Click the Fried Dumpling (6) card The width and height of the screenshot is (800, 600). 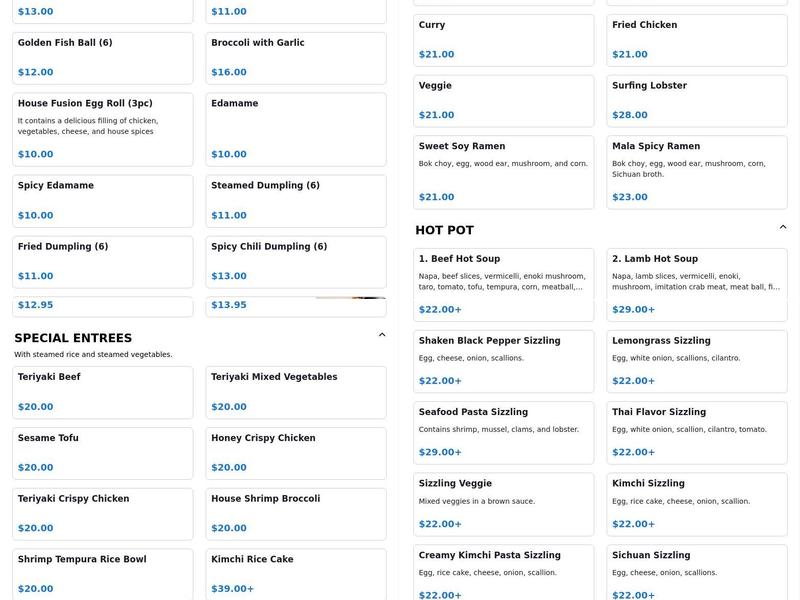100,260
